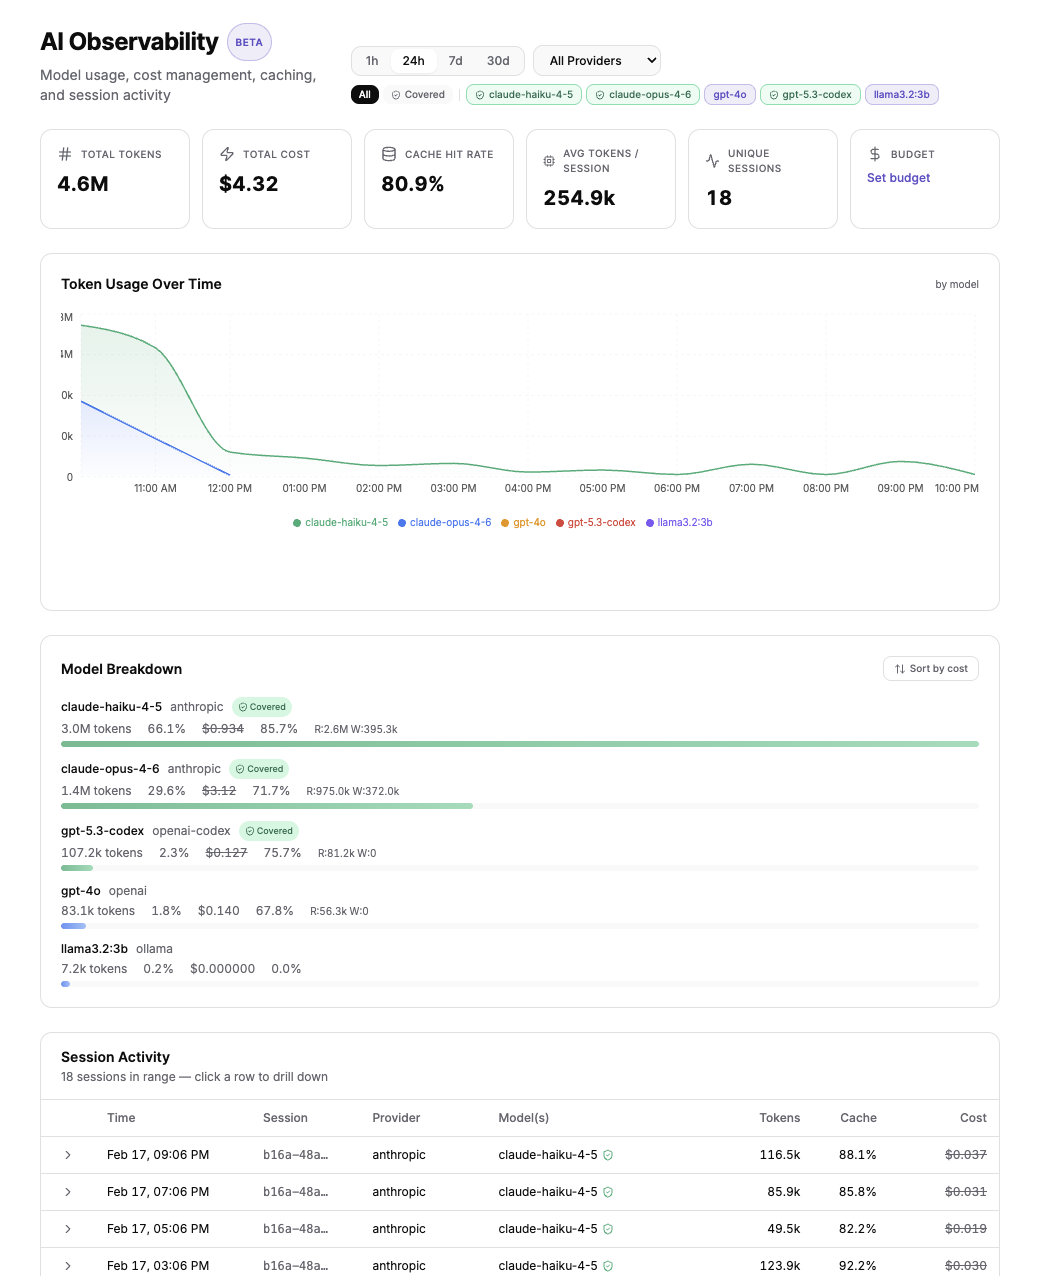
Task: Expand the Feb 17, 09:06 PM session row
Action: [x=68, y=1154]
